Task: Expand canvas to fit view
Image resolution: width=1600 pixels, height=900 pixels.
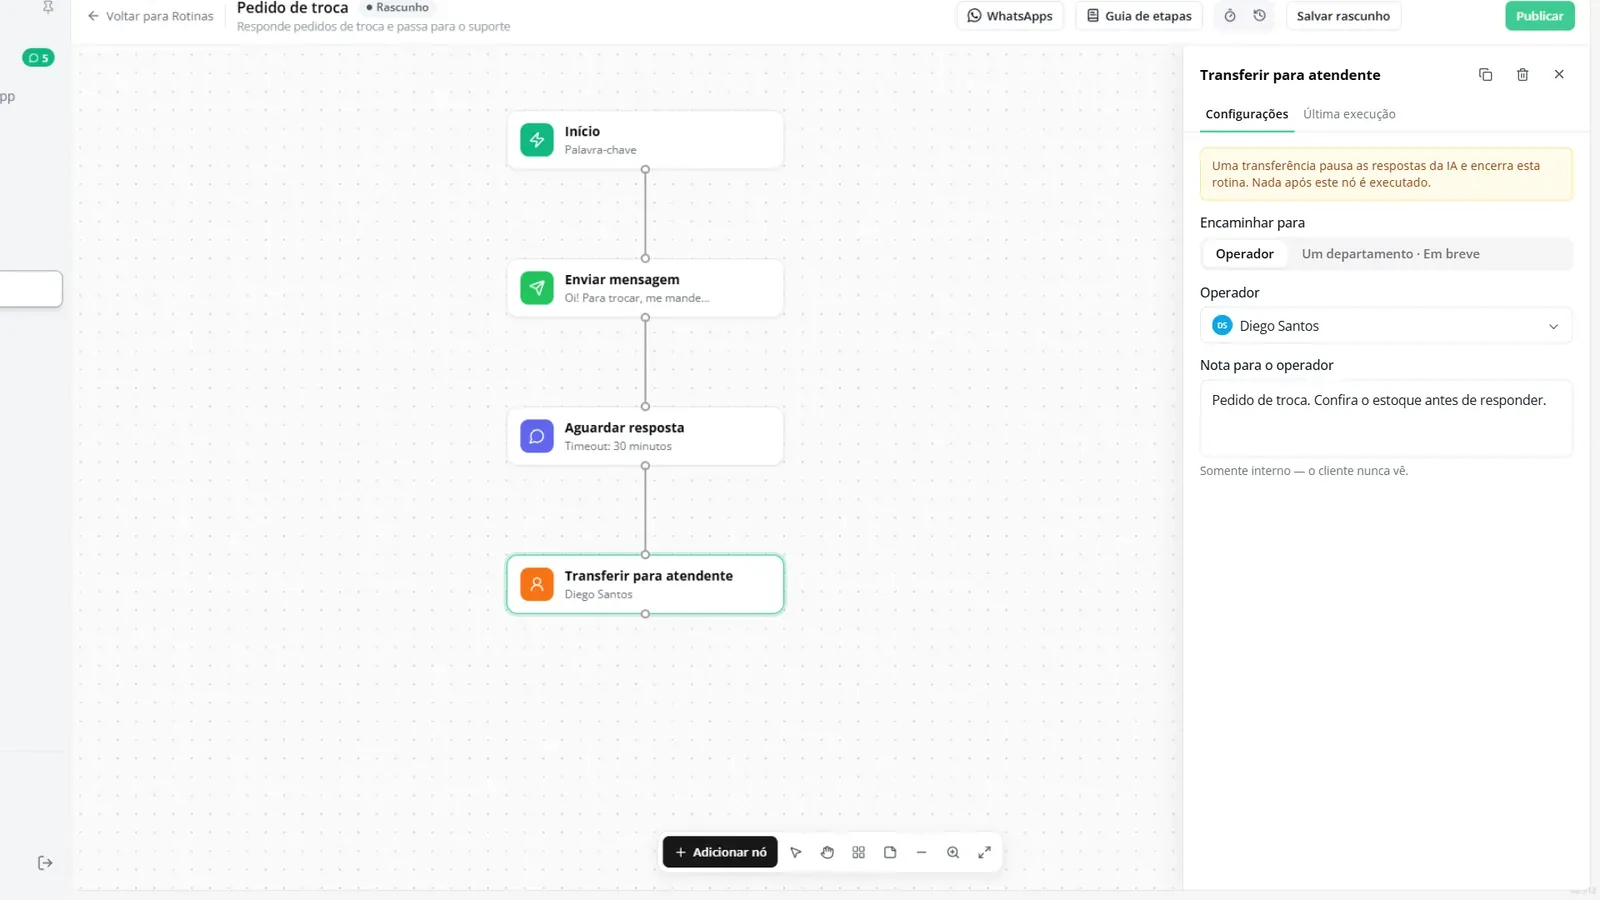Action: (984, 852)
